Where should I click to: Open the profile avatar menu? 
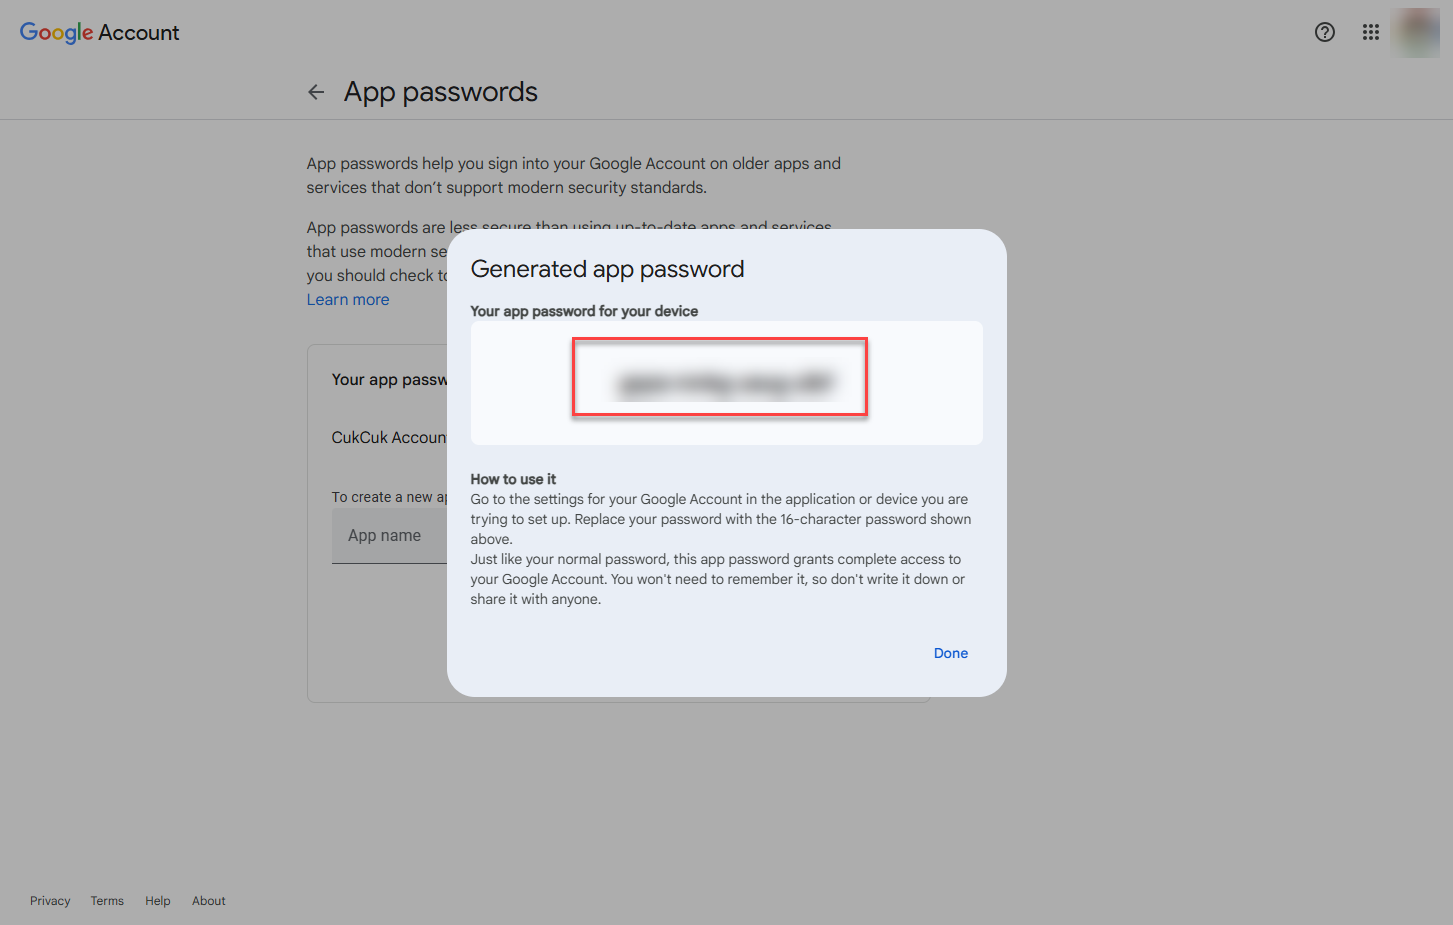point(1416,32)
